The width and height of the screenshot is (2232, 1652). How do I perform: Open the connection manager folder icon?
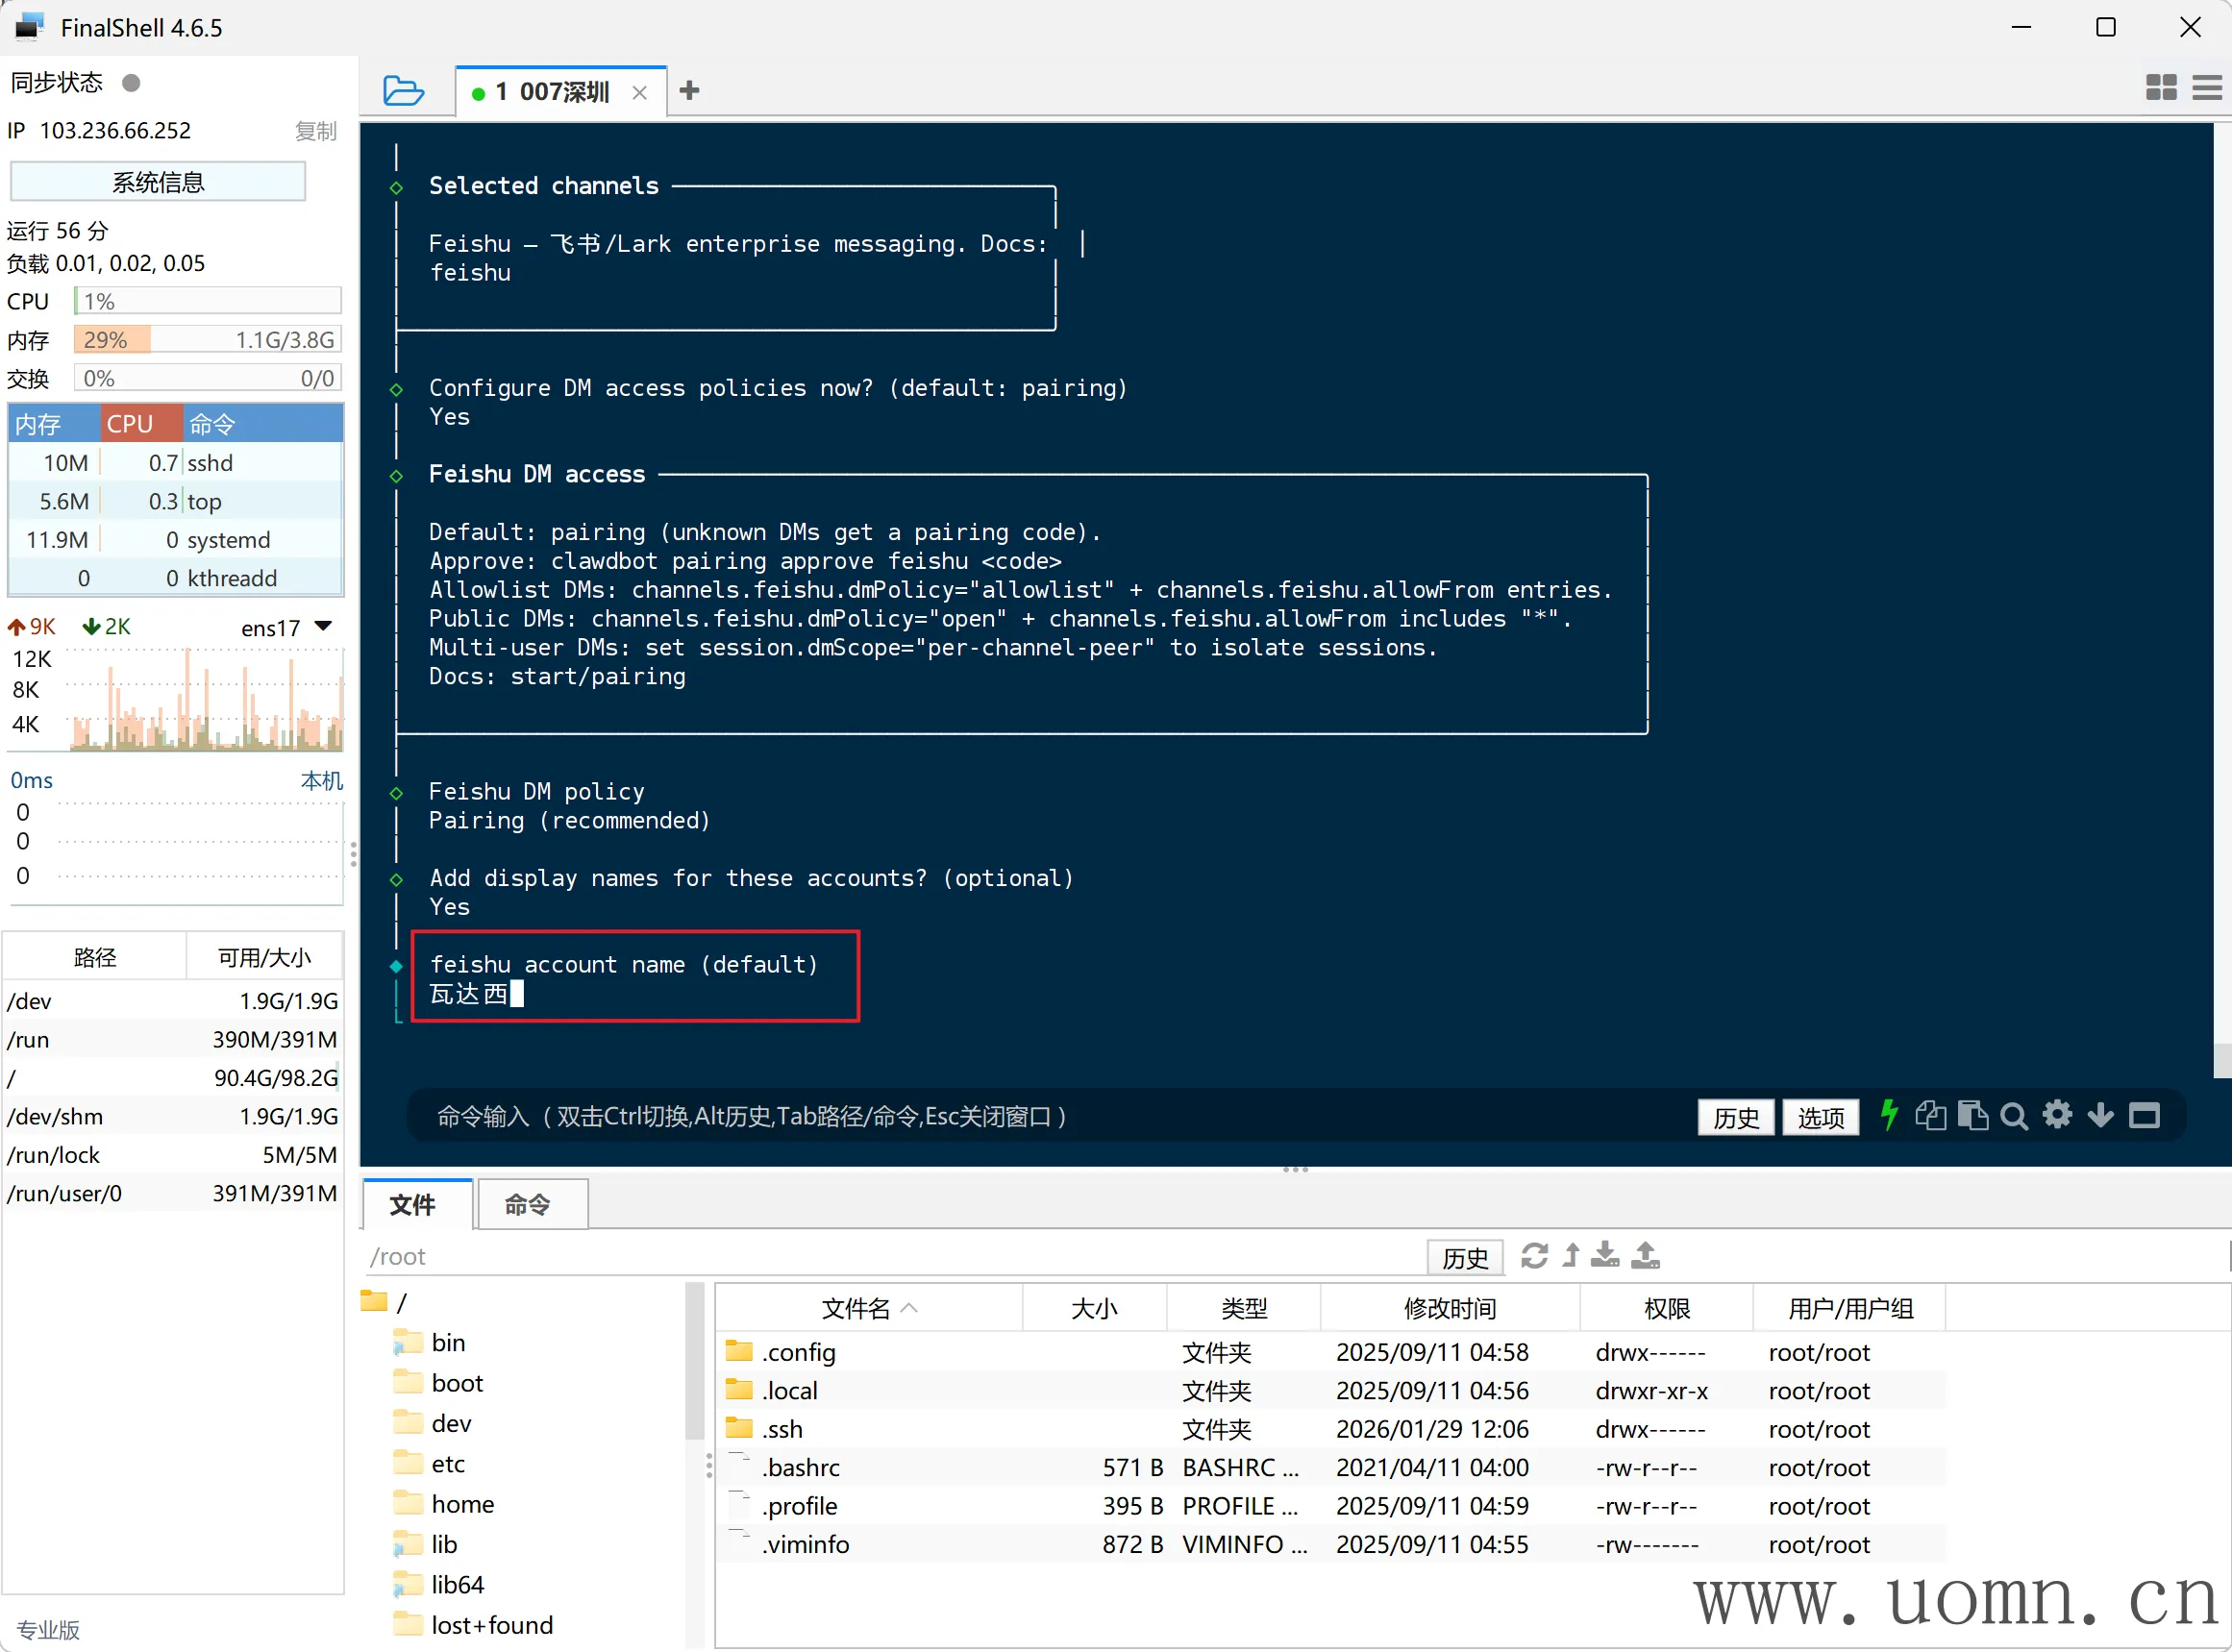coord(403,91)
